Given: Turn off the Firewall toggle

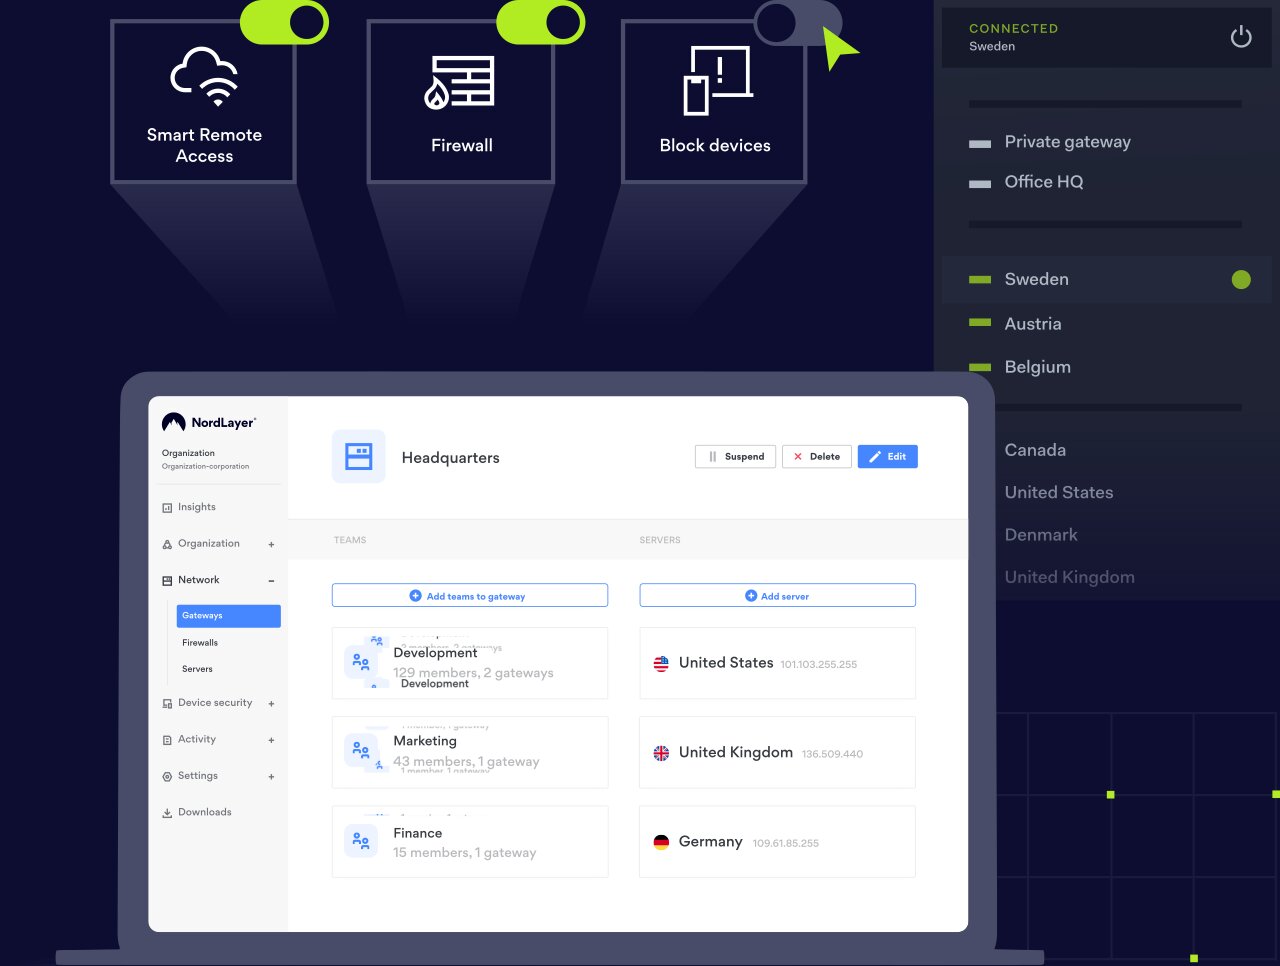Looking at the screenshot, I should pyautogui.click(x=541, y=22).
